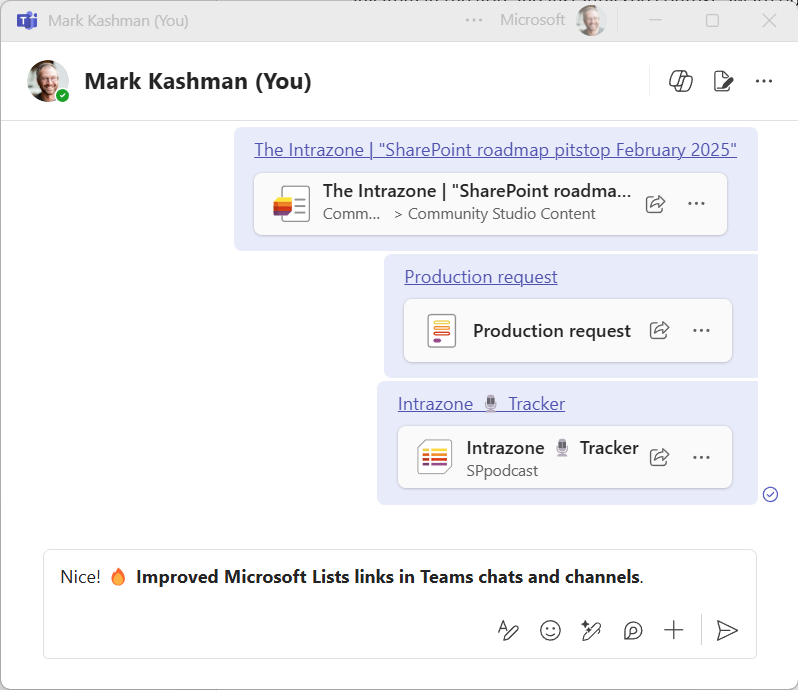Click the Intrazone SharePoint roadmap list card
The width and height of the screenshot is (798, 690).
click(x=490, y=204)
